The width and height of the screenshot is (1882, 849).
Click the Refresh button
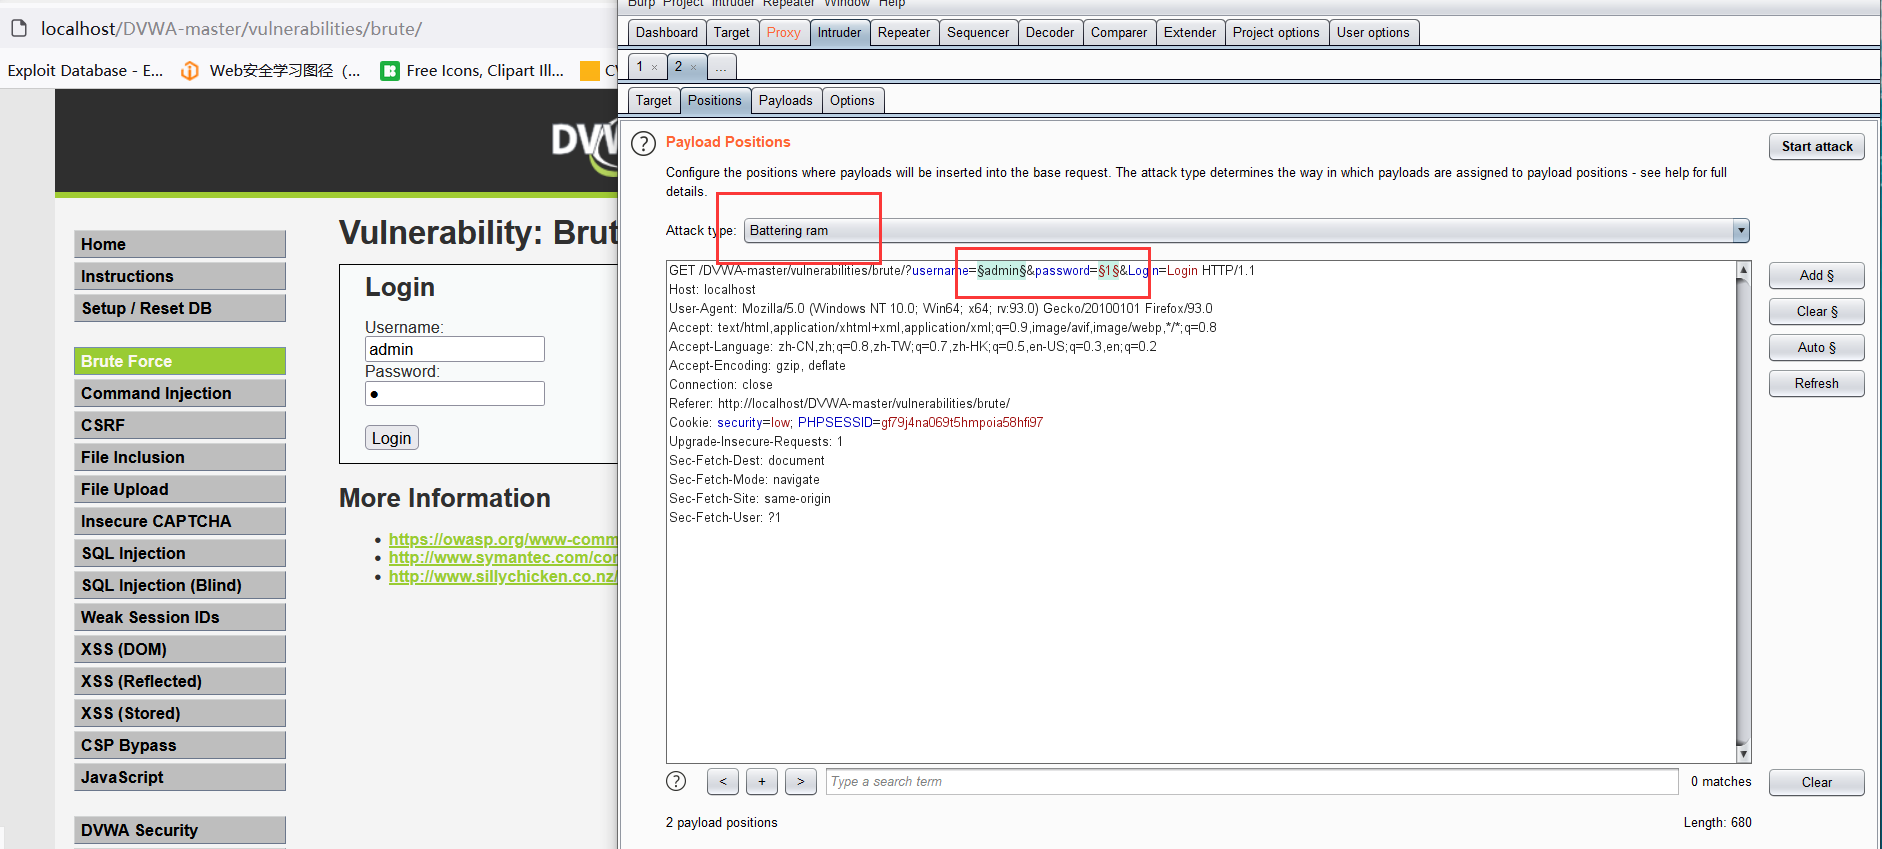click(x=1816, y=383)
